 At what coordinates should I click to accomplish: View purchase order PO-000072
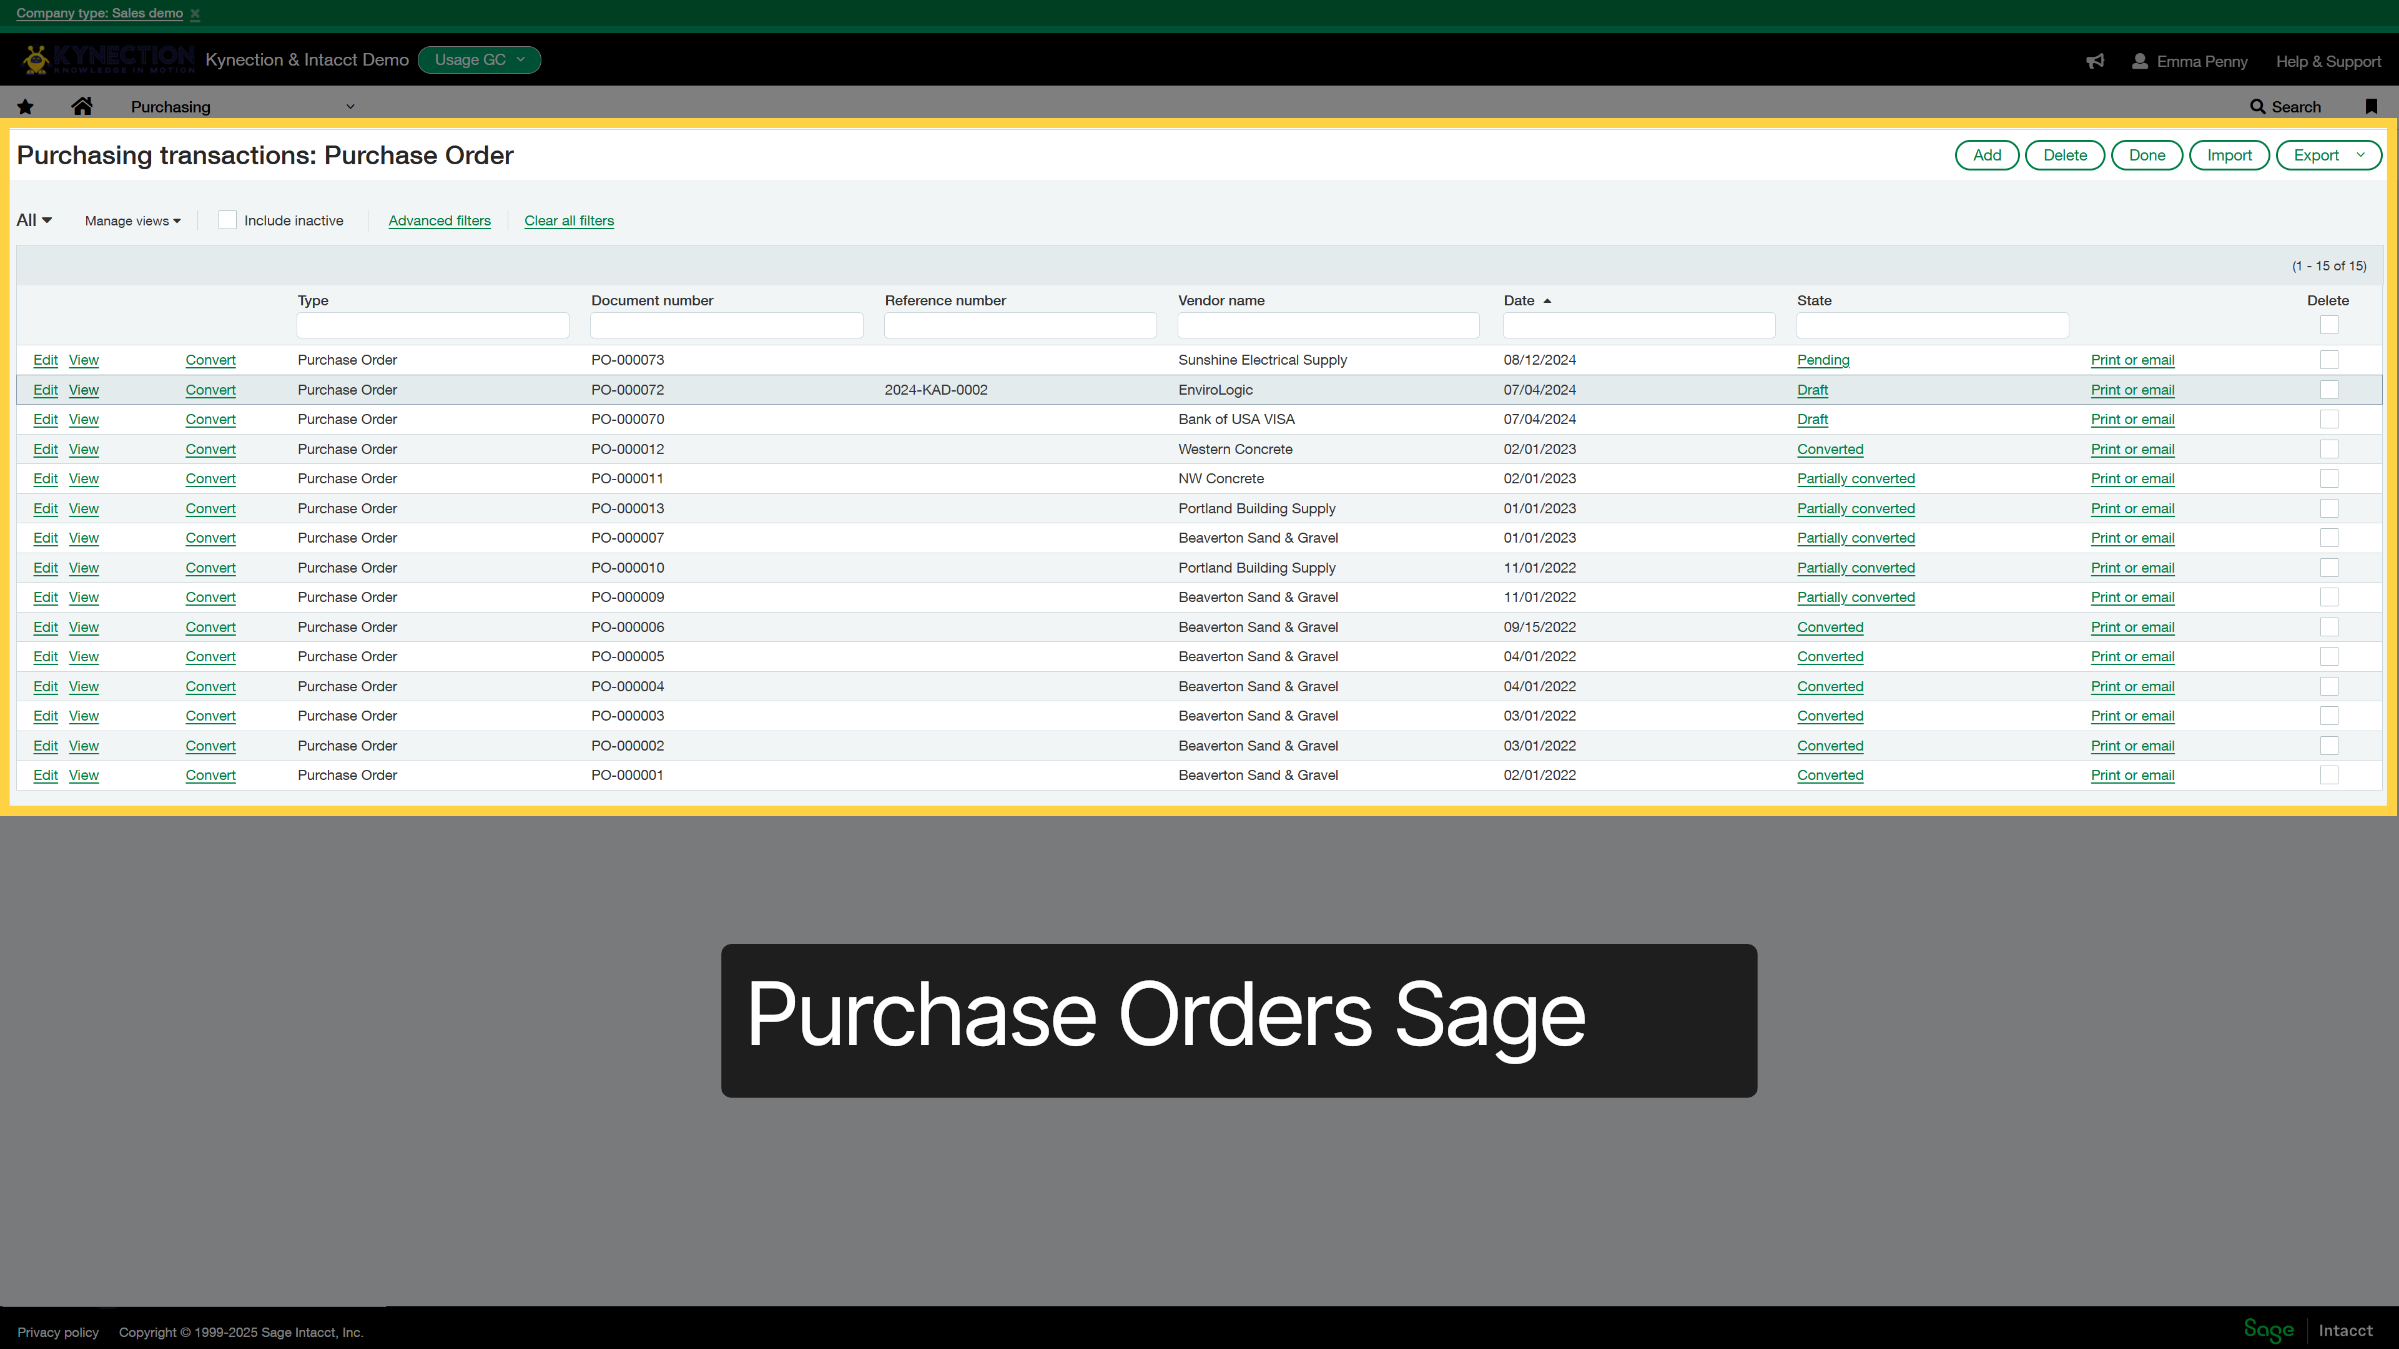tap(84, 390)
